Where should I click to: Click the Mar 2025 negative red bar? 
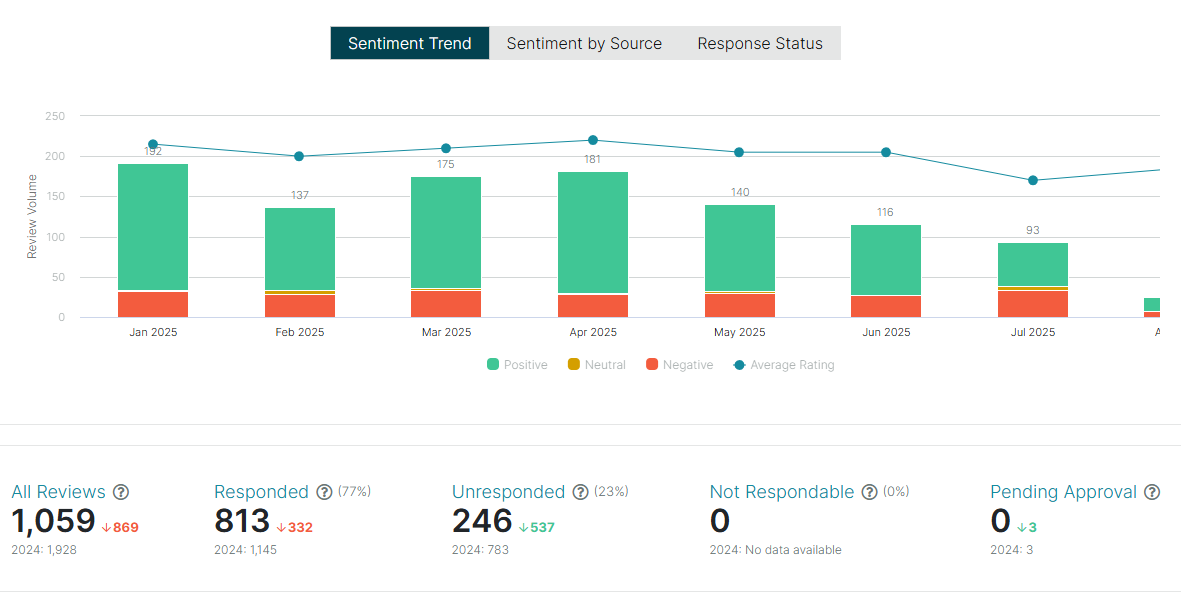coord(446,304)
